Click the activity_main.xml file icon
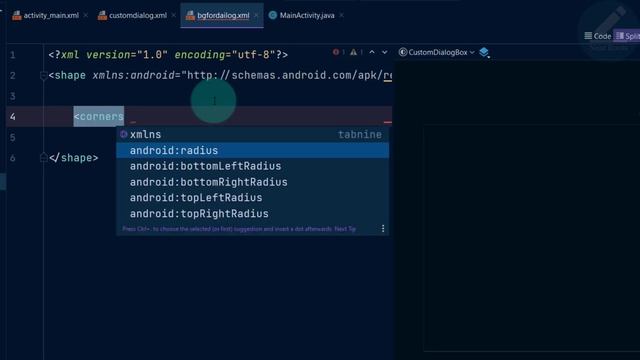The width and height of the screenshot is (640, 360). 17,16
